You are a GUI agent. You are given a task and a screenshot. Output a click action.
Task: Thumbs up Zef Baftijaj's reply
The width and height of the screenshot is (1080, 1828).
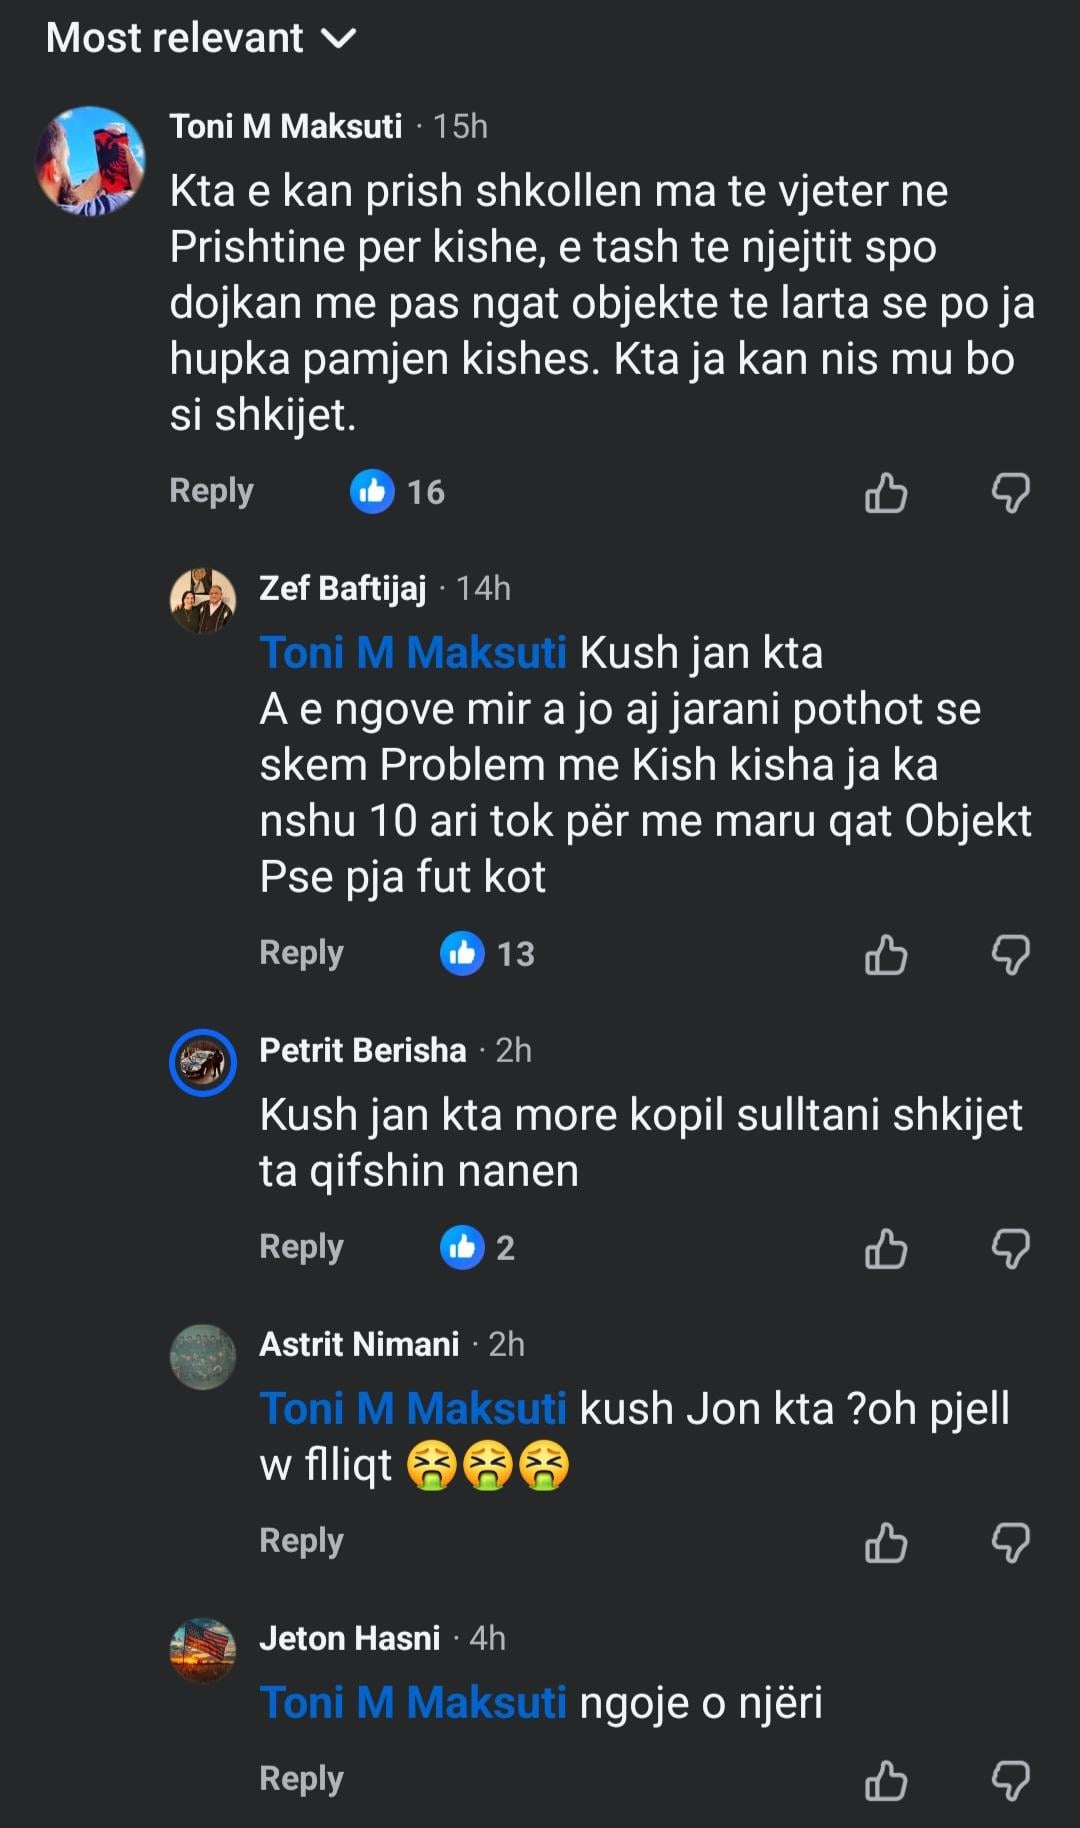[x=885, y=955]
